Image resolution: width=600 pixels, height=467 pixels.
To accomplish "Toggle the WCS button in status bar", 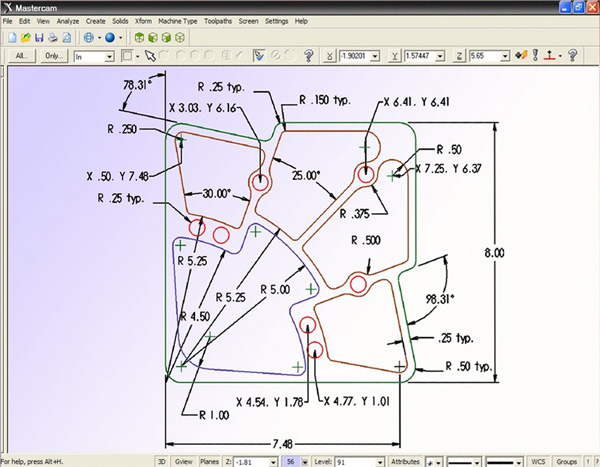I will click(538, 461).
